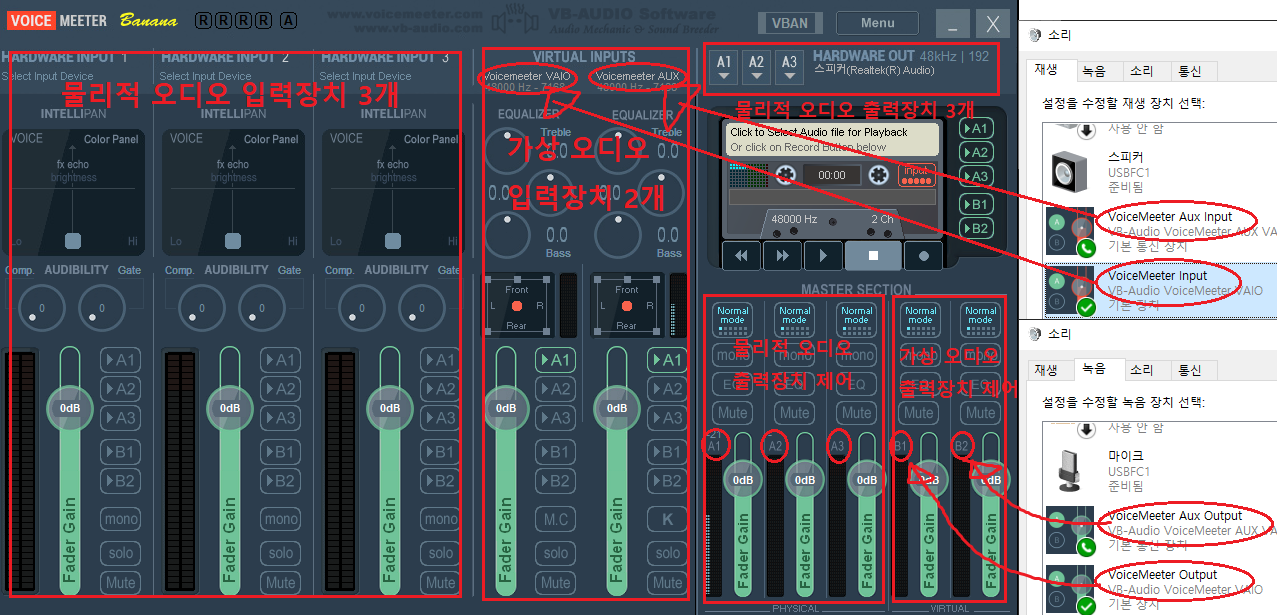Screen dimensions: 1277x615
Task: Toggle B1 routing on Hardware Input 1
Action: pos(120,452)
